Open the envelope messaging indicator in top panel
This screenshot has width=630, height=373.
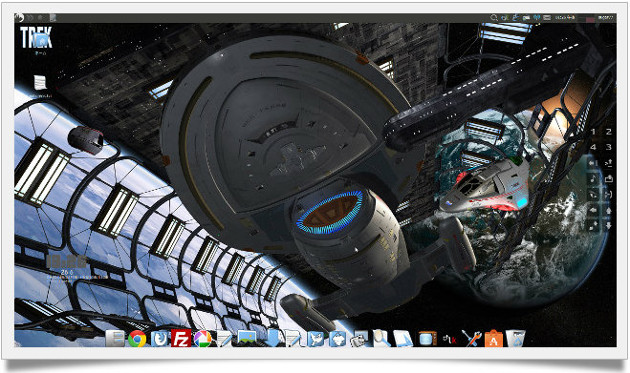click(x=547, y=18)
